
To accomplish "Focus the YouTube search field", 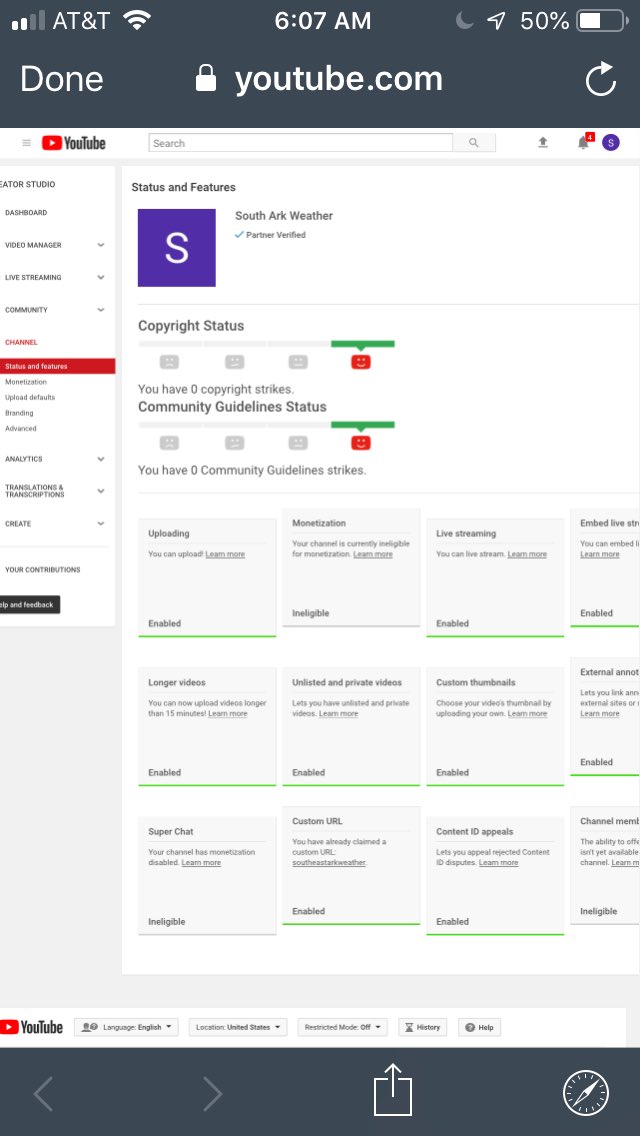I will pos(301,143).
